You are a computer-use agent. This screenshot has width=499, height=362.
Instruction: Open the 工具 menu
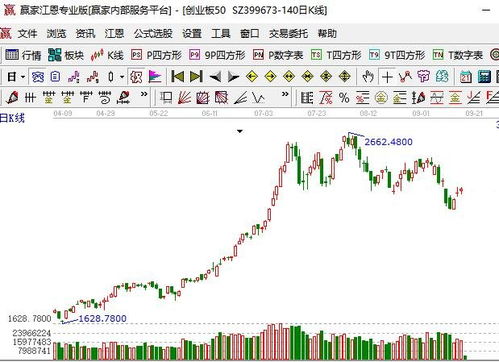click(x=221, y=34)
